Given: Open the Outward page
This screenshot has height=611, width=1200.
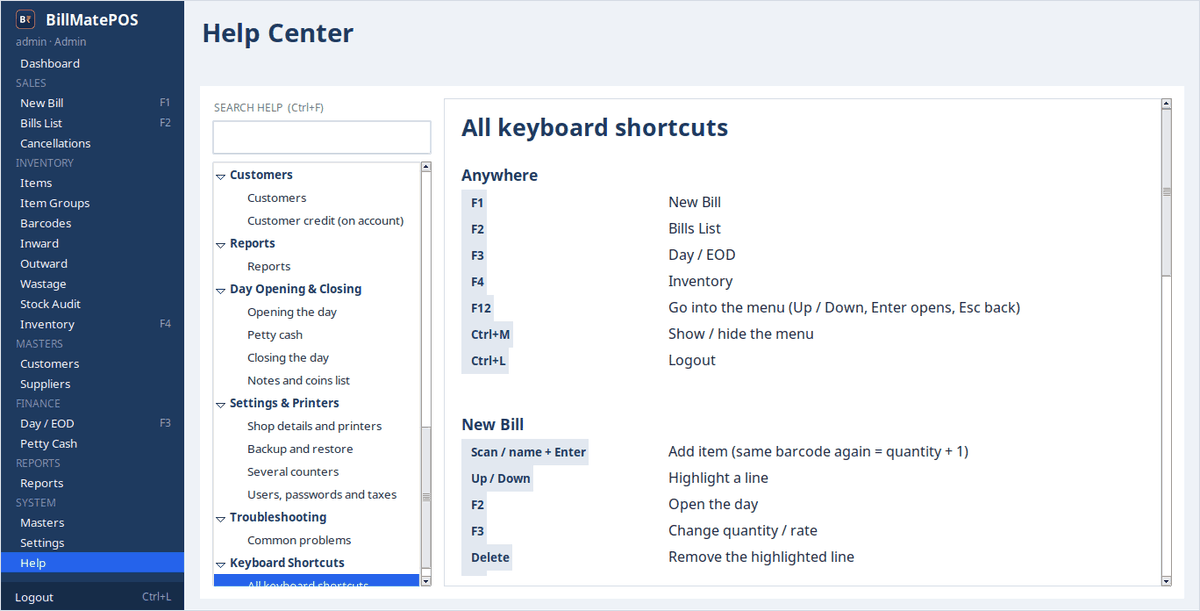Looking at the screenshot, I should (x=92, y=264).
